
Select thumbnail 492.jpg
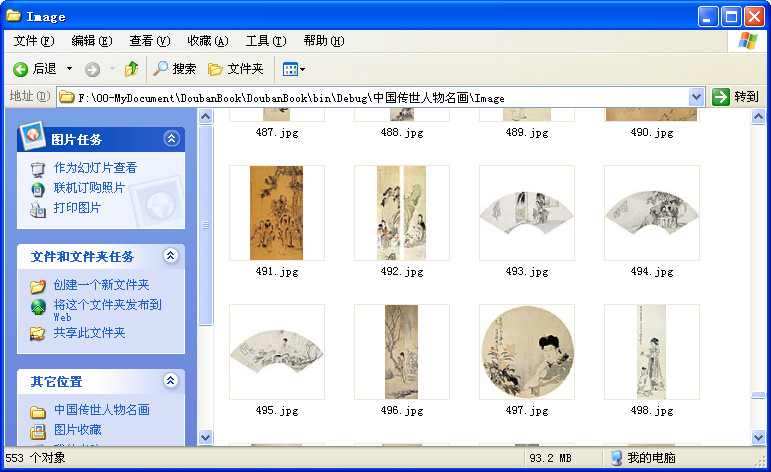(402, 212)
